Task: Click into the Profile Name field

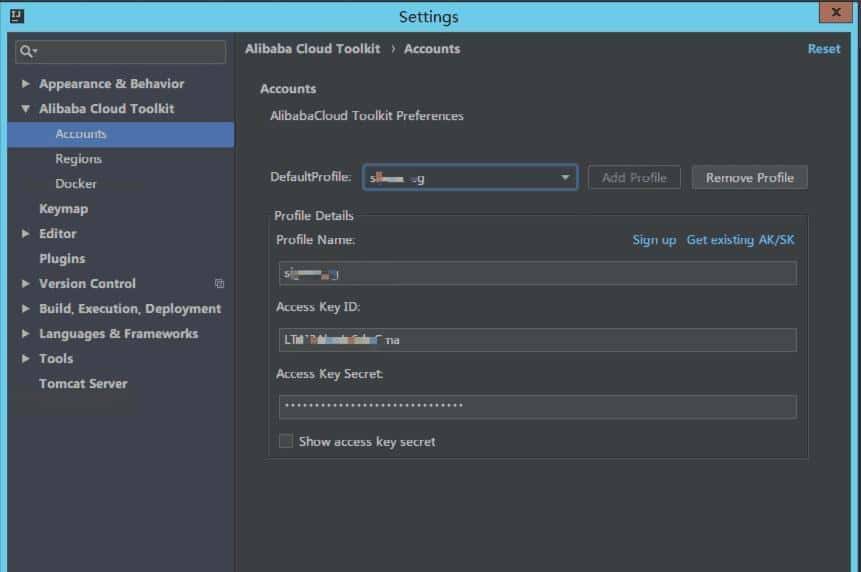Action: click(x=538, y=273)
